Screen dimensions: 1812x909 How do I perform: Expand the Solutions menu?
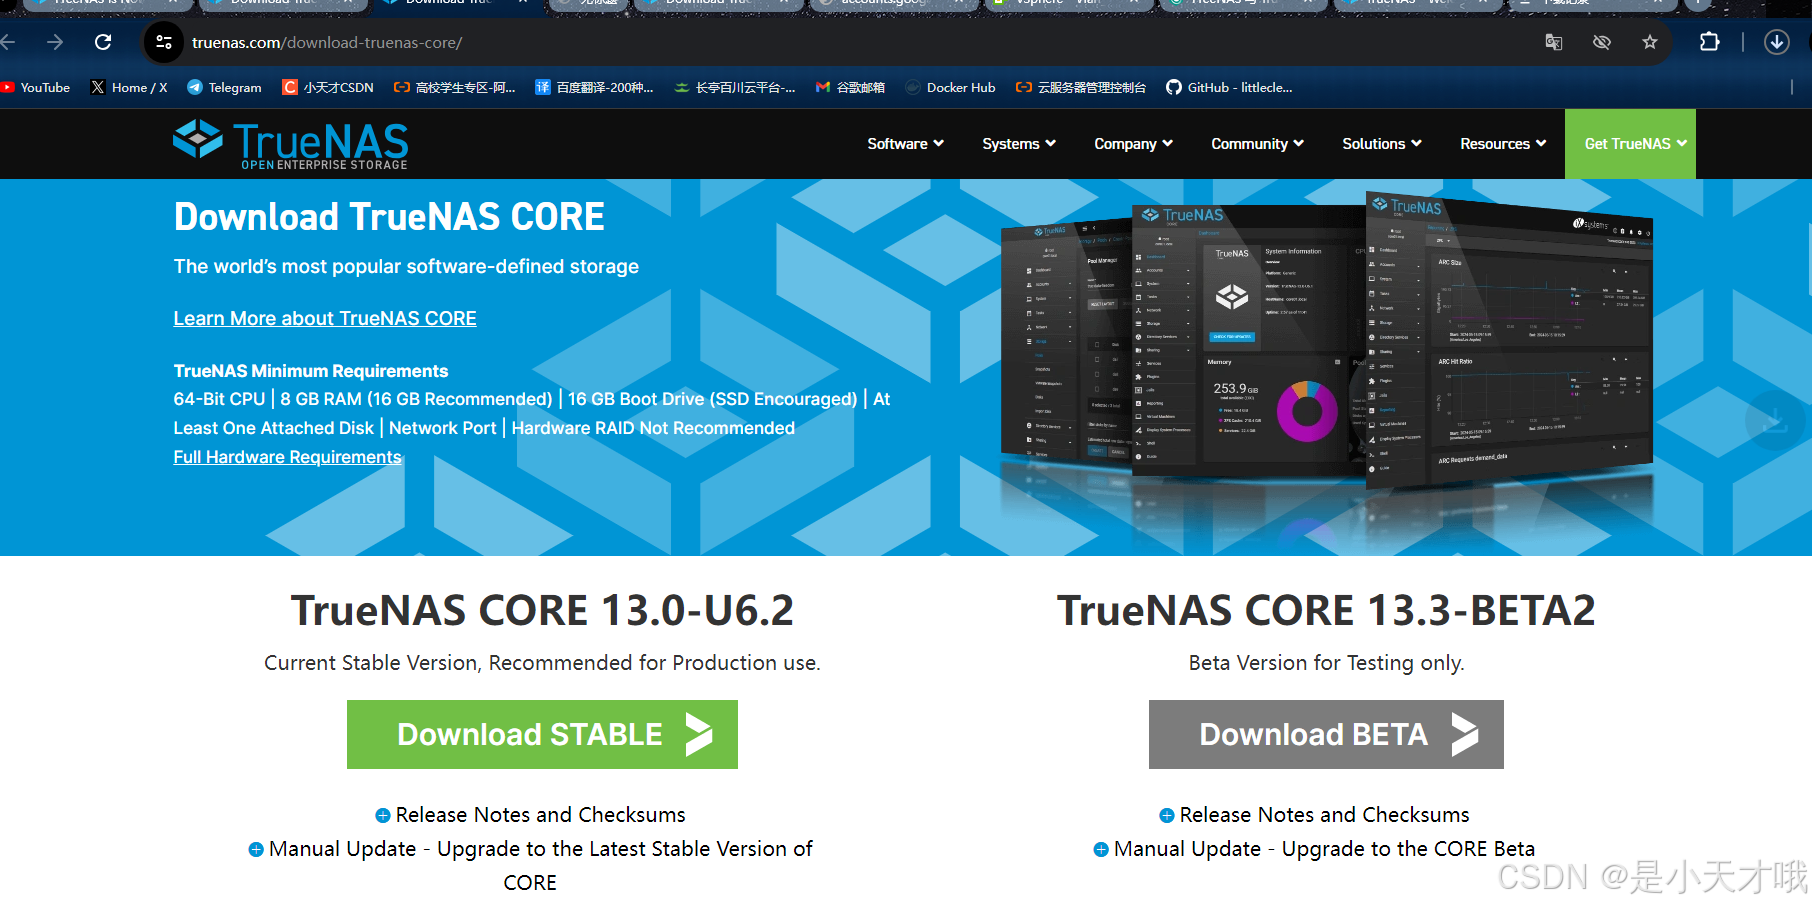click(1382, 144)
